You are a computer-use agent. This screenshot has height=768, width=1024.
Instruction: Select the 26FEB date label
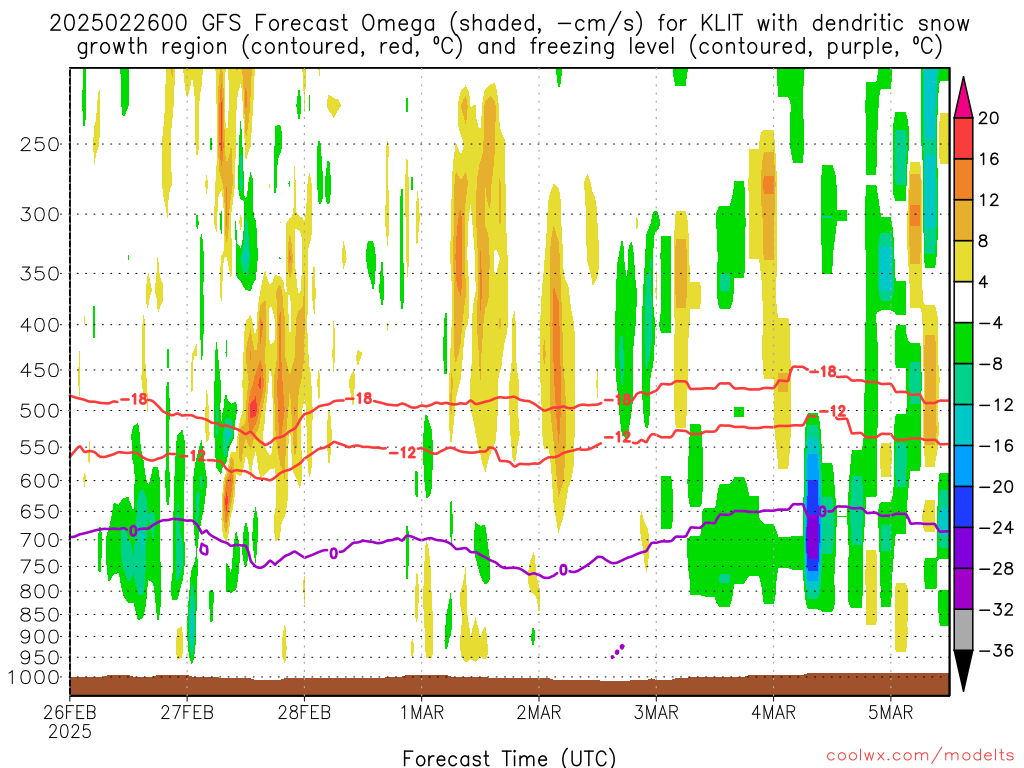coord(70,712)
